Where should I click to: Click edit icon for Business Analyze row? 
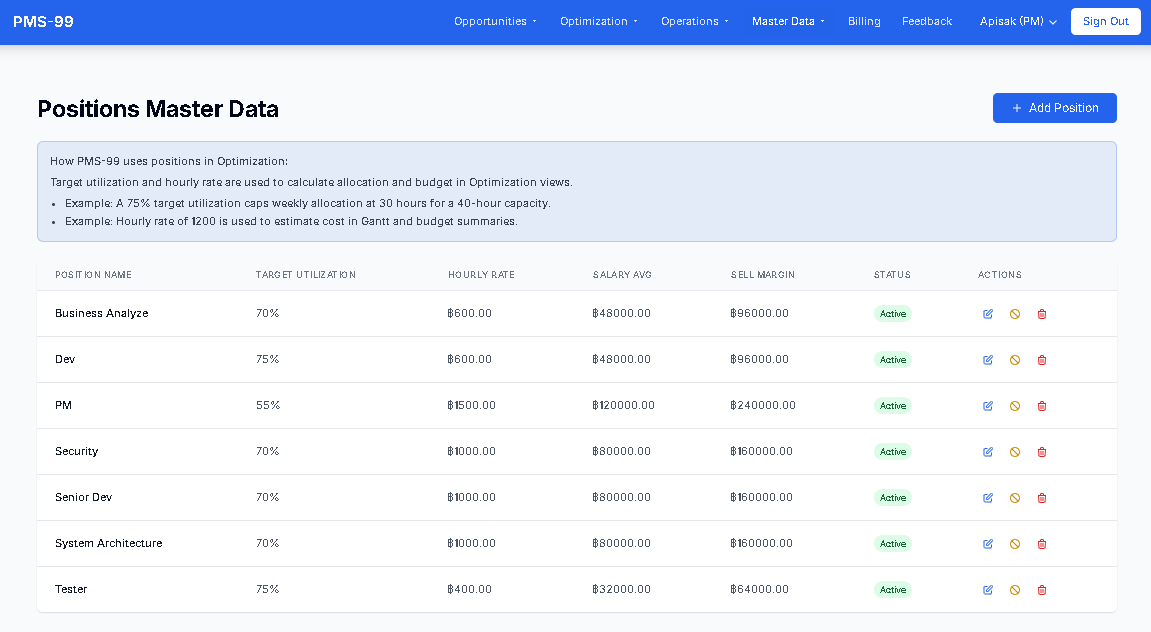(988, 314)
